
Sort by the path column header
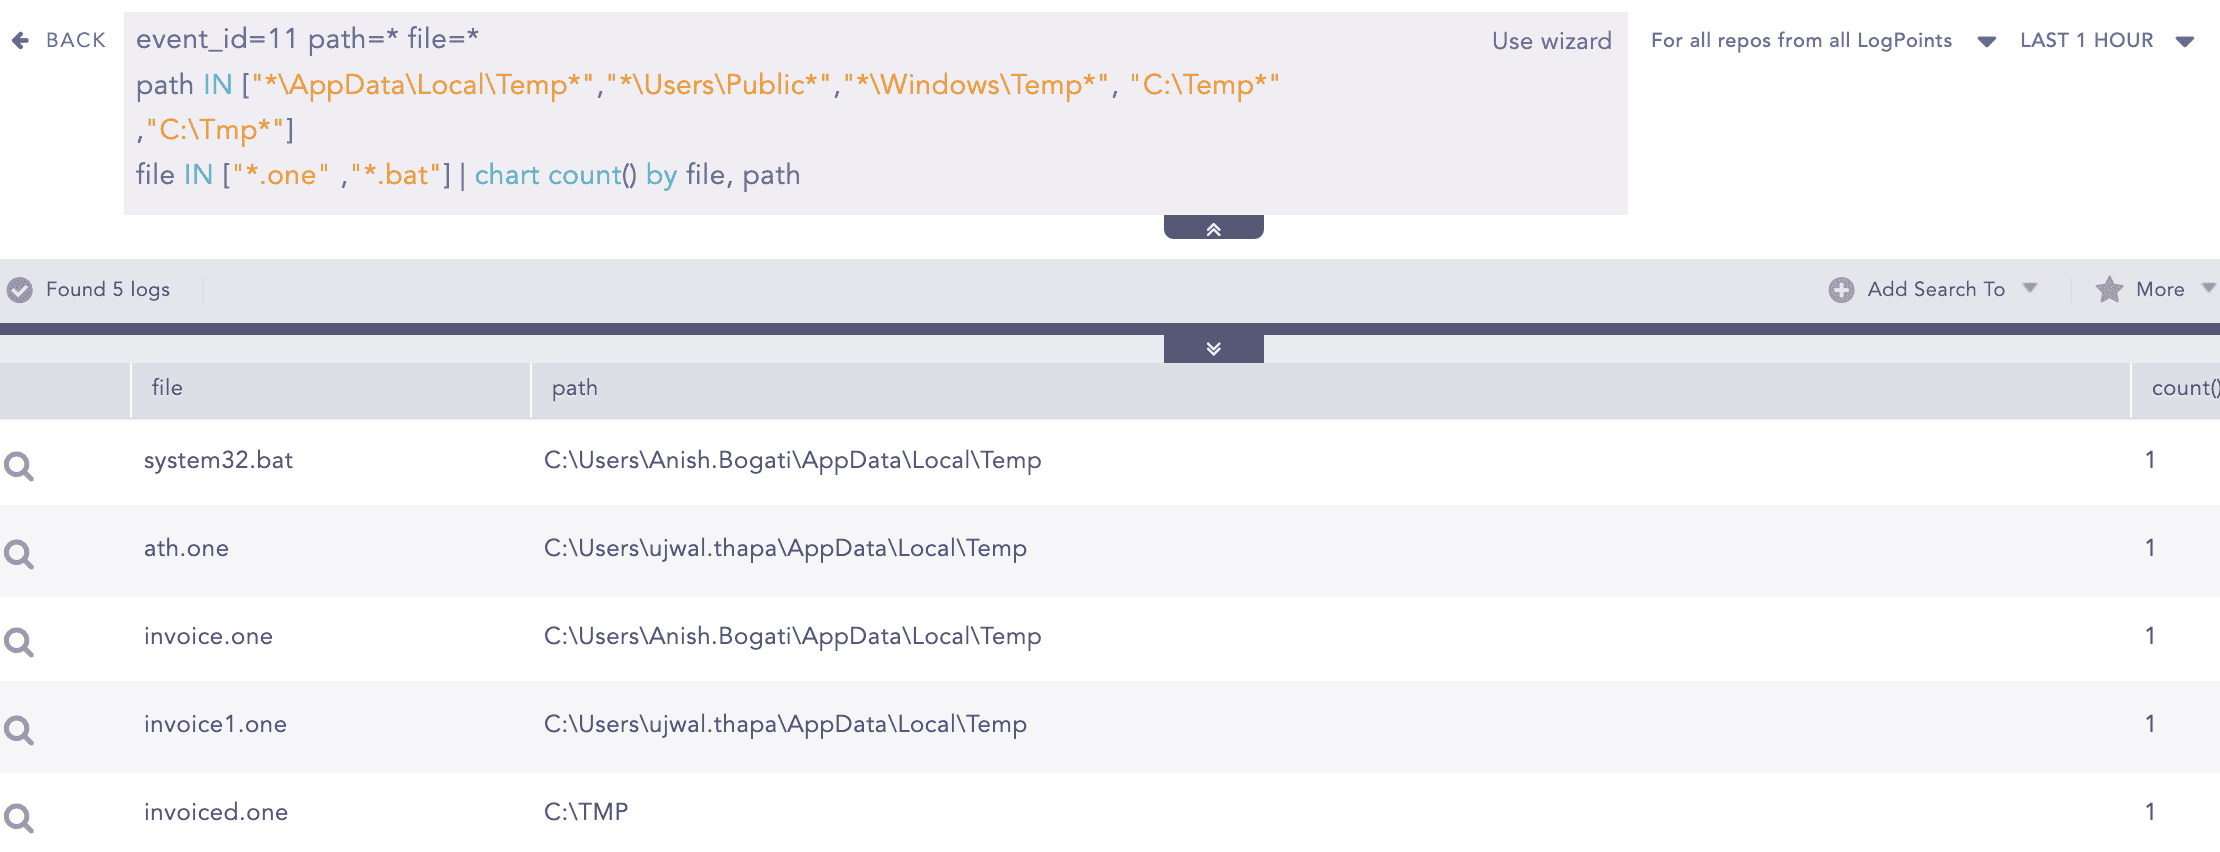pos(575,388)
